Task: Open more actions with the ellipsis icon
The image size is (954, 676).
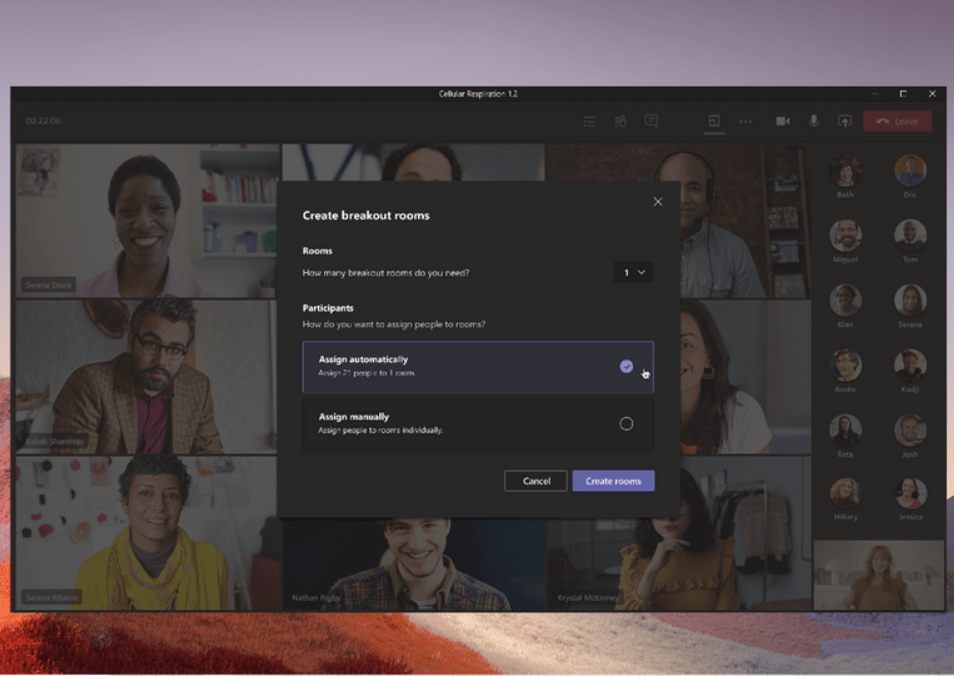Action: point(744,121)
